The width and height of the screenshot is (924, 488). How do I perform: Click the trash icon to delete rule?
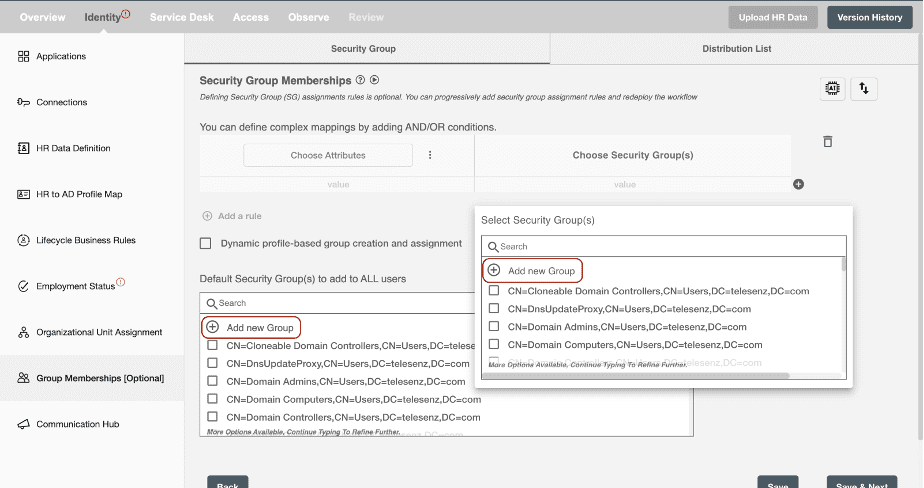(x=827, y=142)
